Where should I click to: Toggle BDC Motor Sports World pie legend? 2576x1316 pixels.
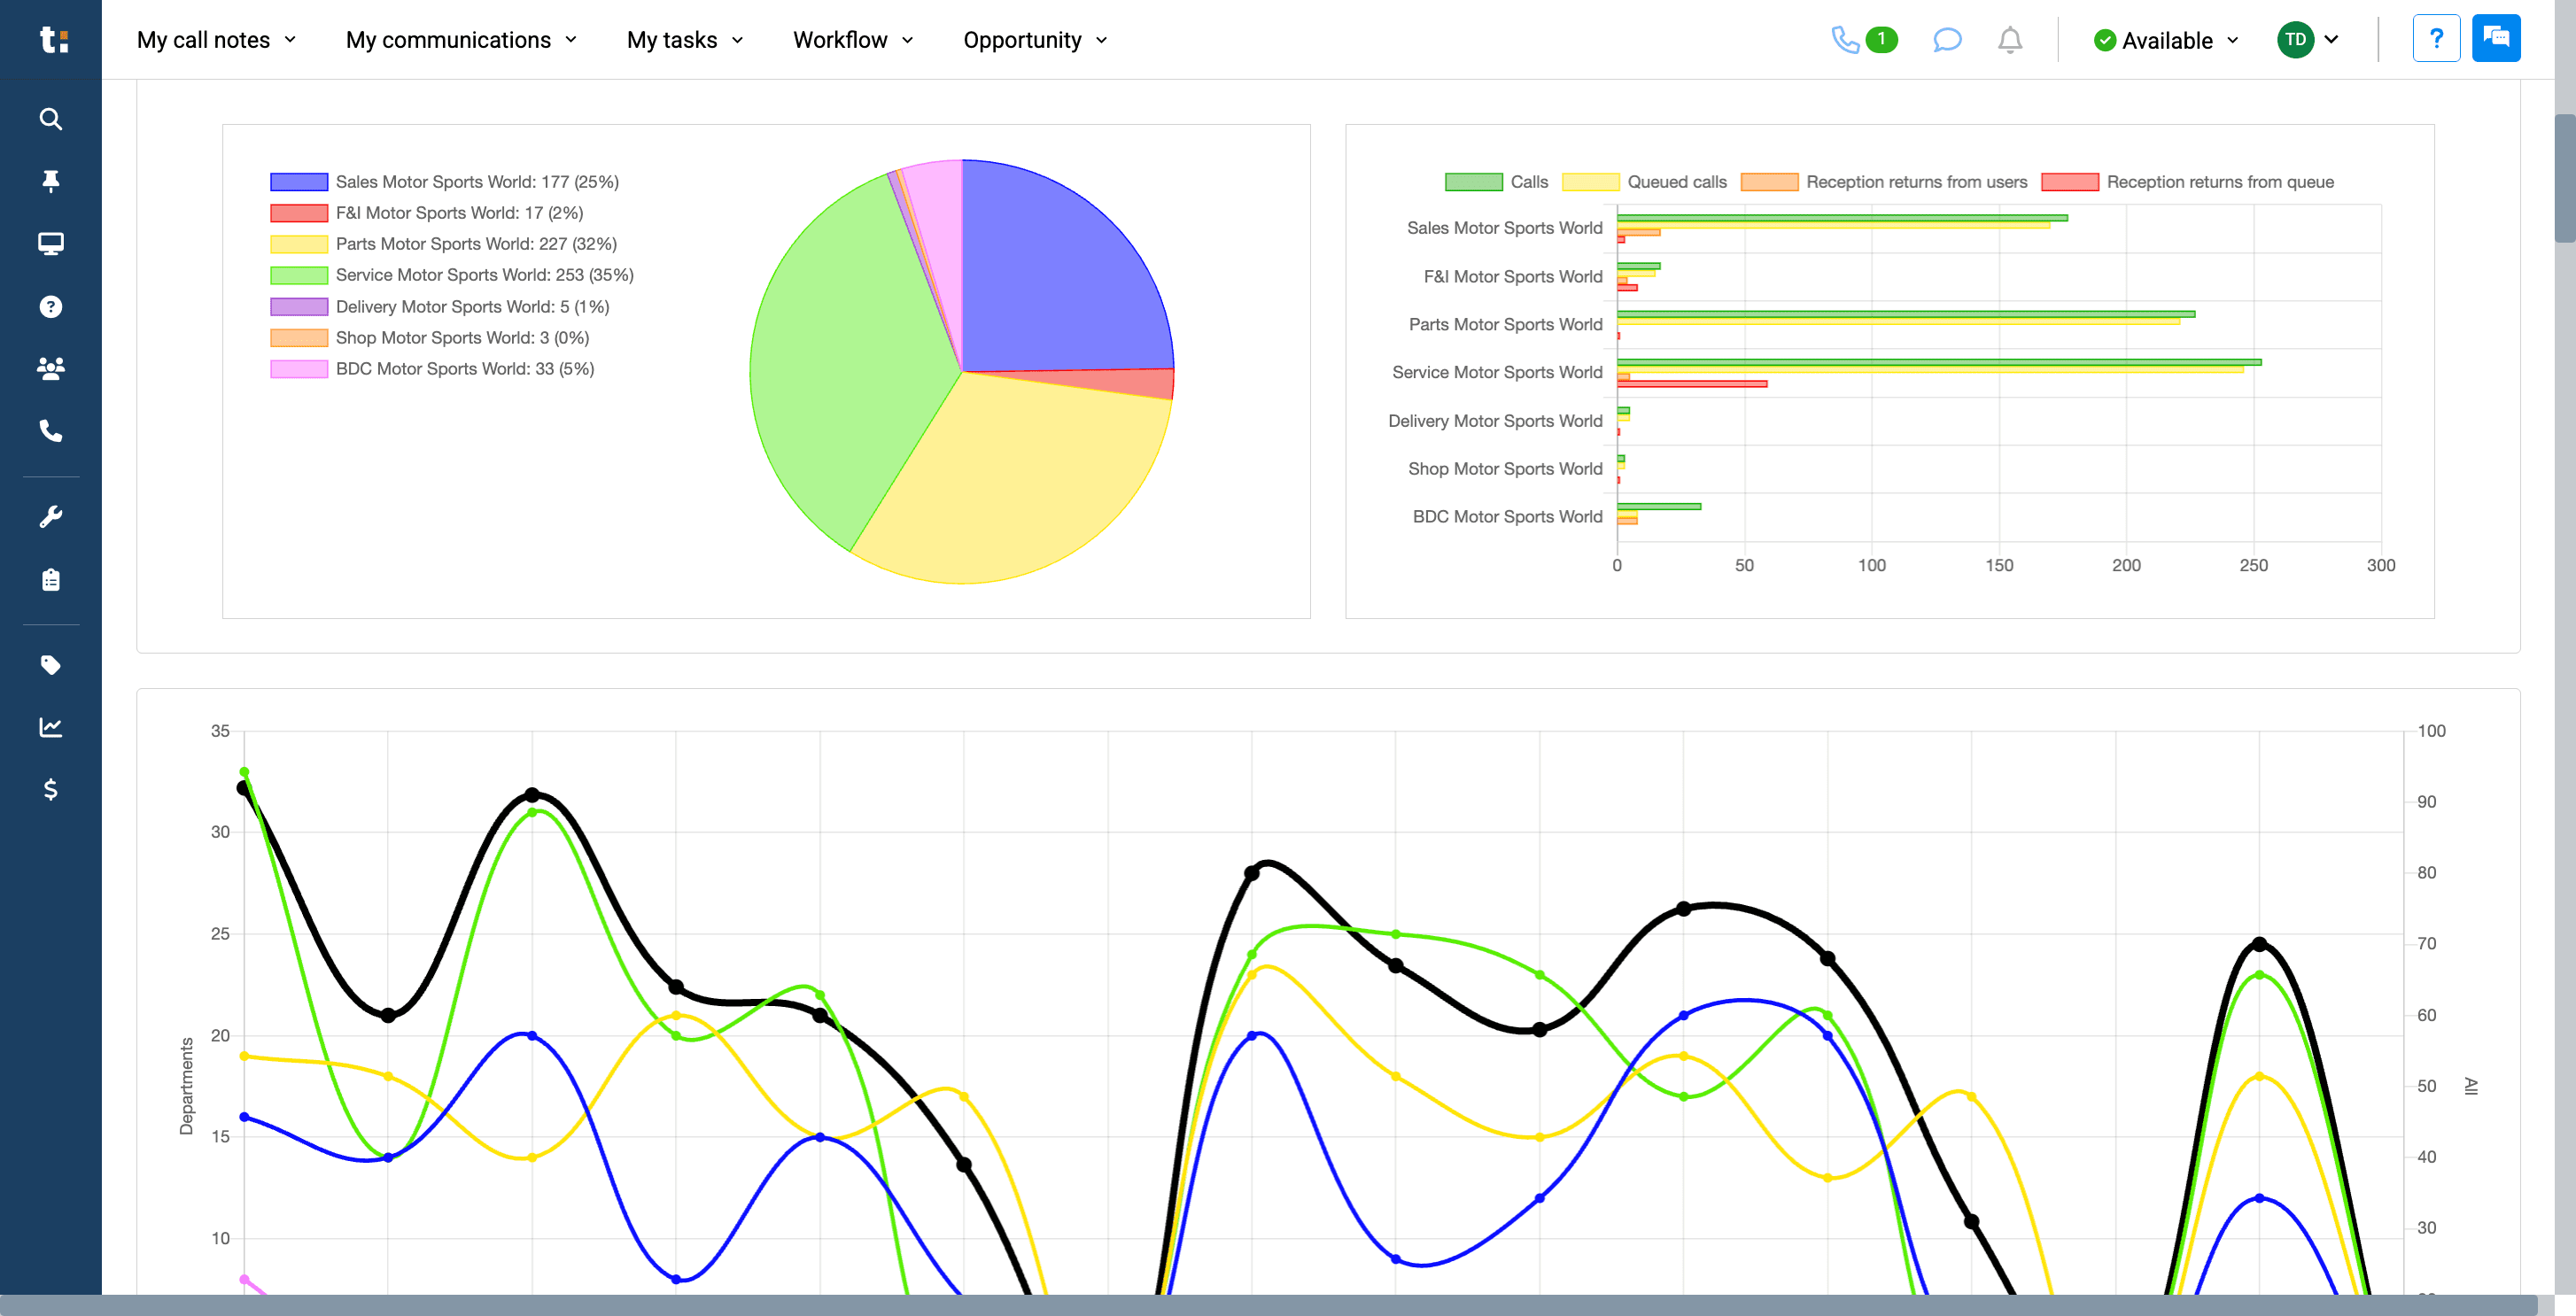tap(432, 369)
